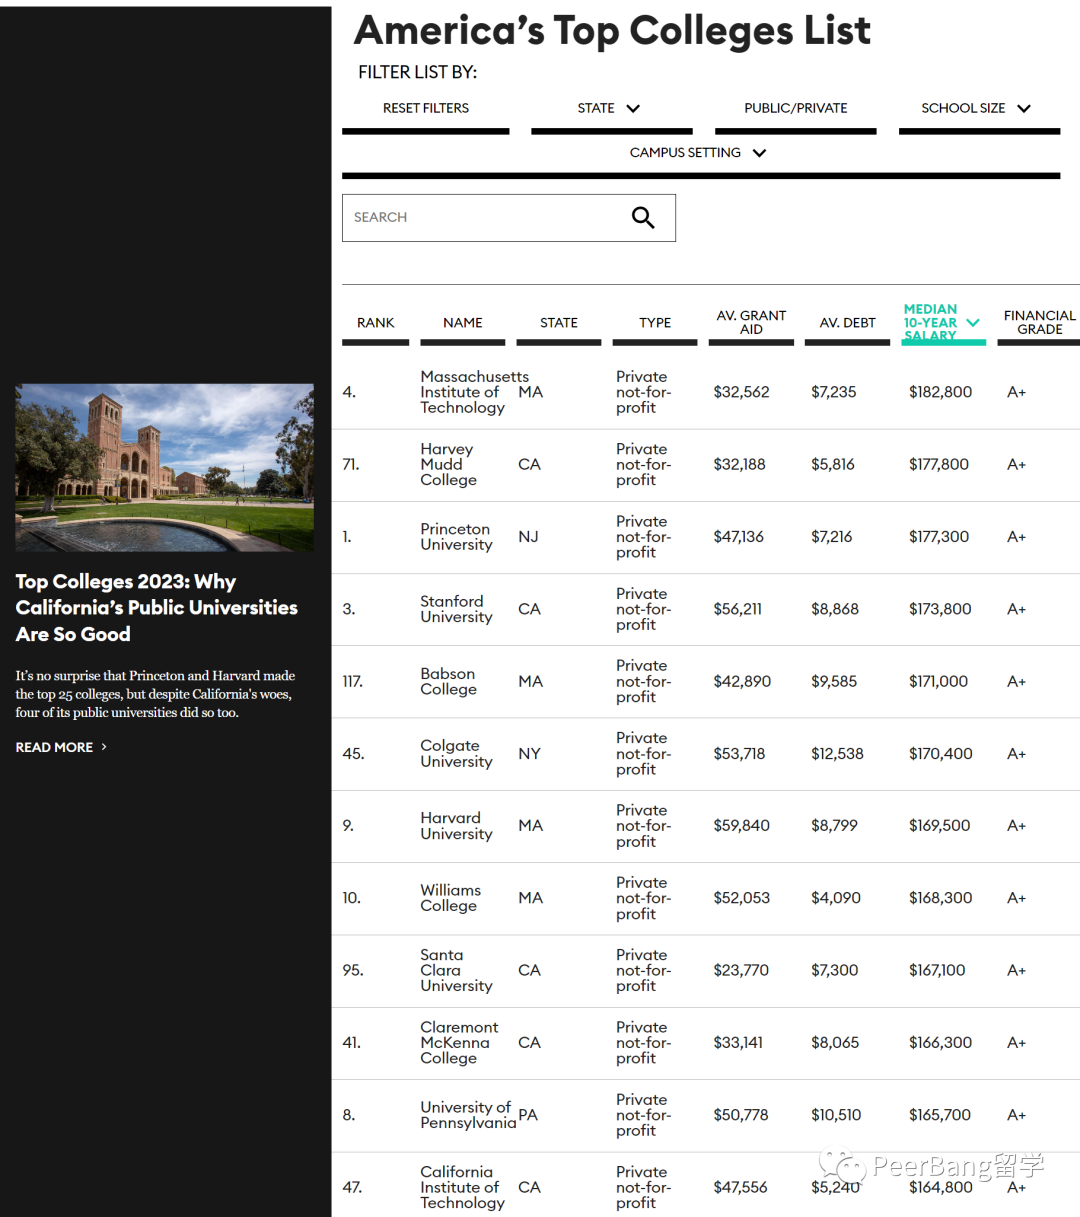Open the PUBLIC/PRIVATE filter
1080x1217 pixels.
click(795, 108)
